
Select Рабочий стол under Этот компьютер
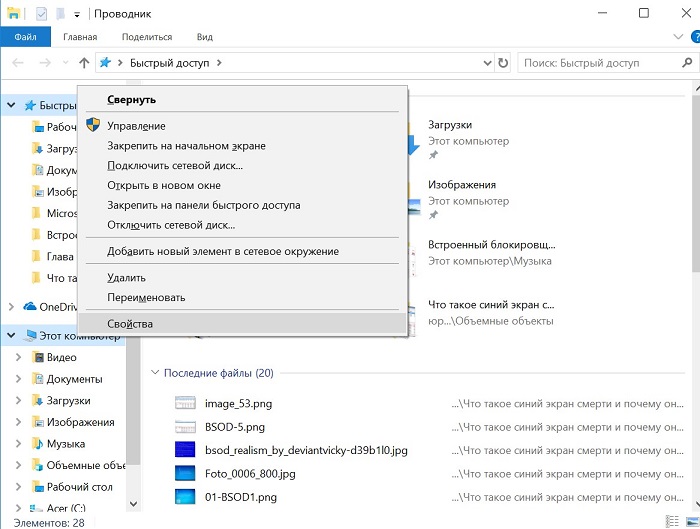[79, 487]
